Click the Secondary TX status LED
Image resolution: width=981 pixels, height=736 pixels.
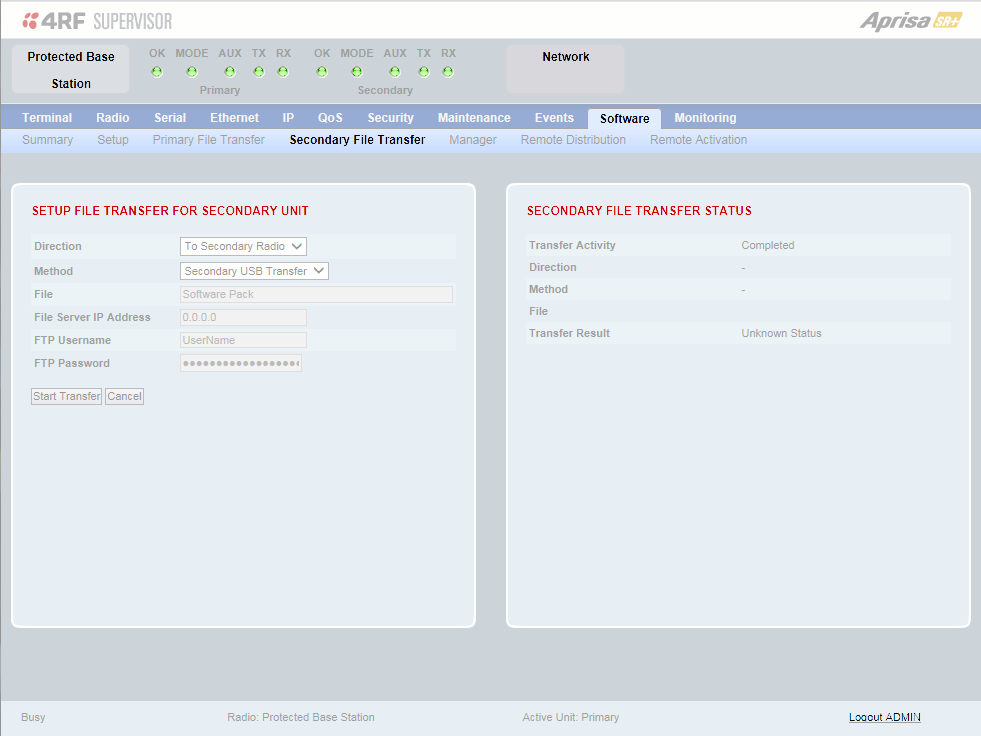[x=424, y=72]
